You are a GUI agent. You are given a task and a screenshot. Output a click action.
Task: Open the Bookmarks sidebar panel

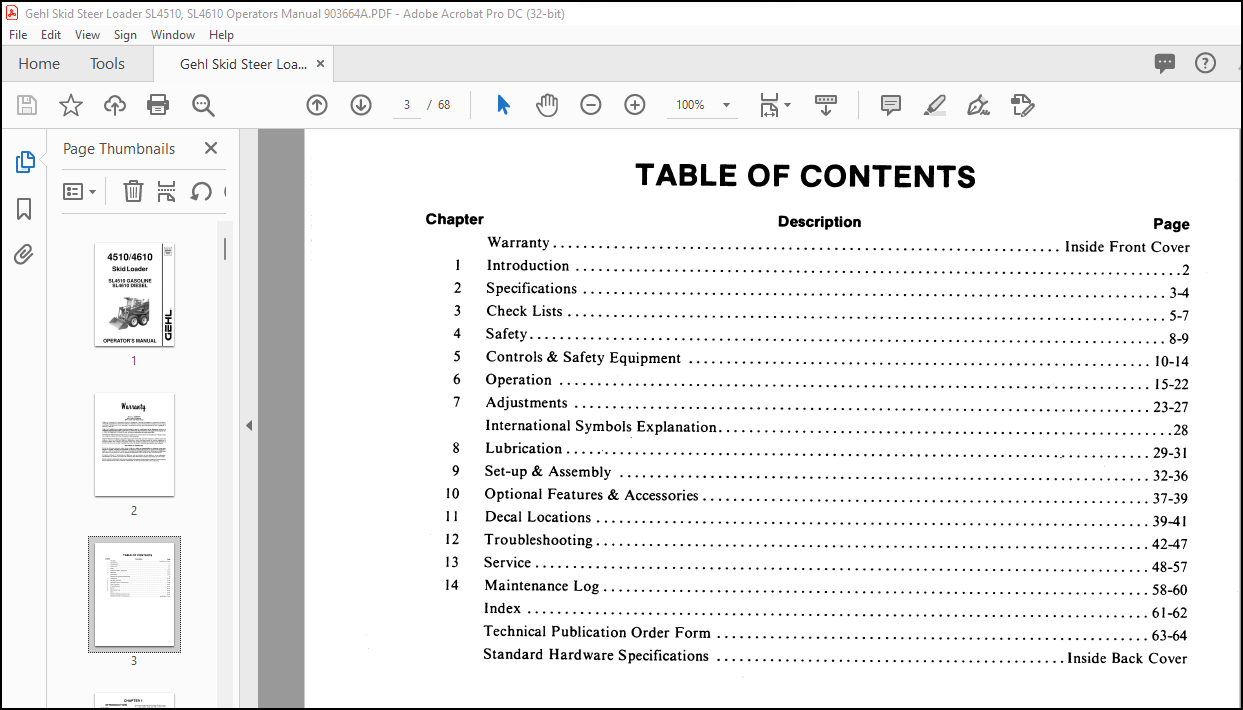[x=25, y=209]
